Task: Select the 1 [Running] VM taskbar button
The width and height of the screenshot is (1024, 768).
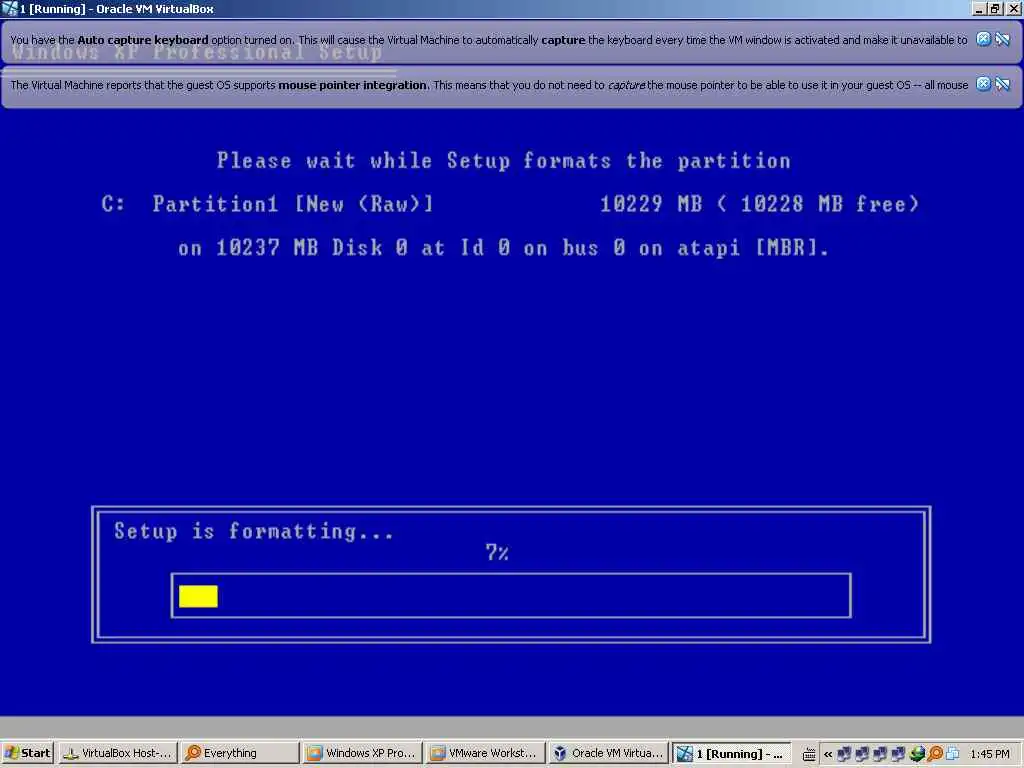Action: (x=731, y=753)
